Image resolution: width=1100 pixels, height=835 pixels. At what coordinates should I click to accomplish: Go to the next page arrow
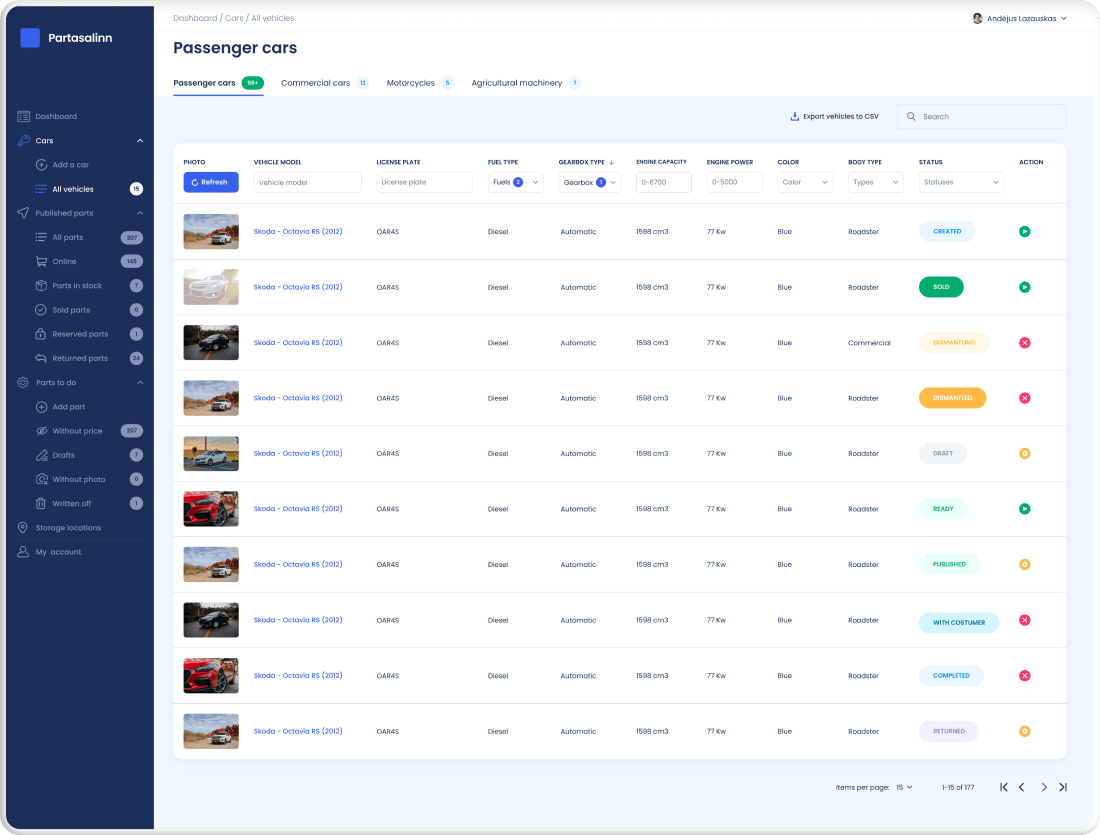click(1044, 787)
